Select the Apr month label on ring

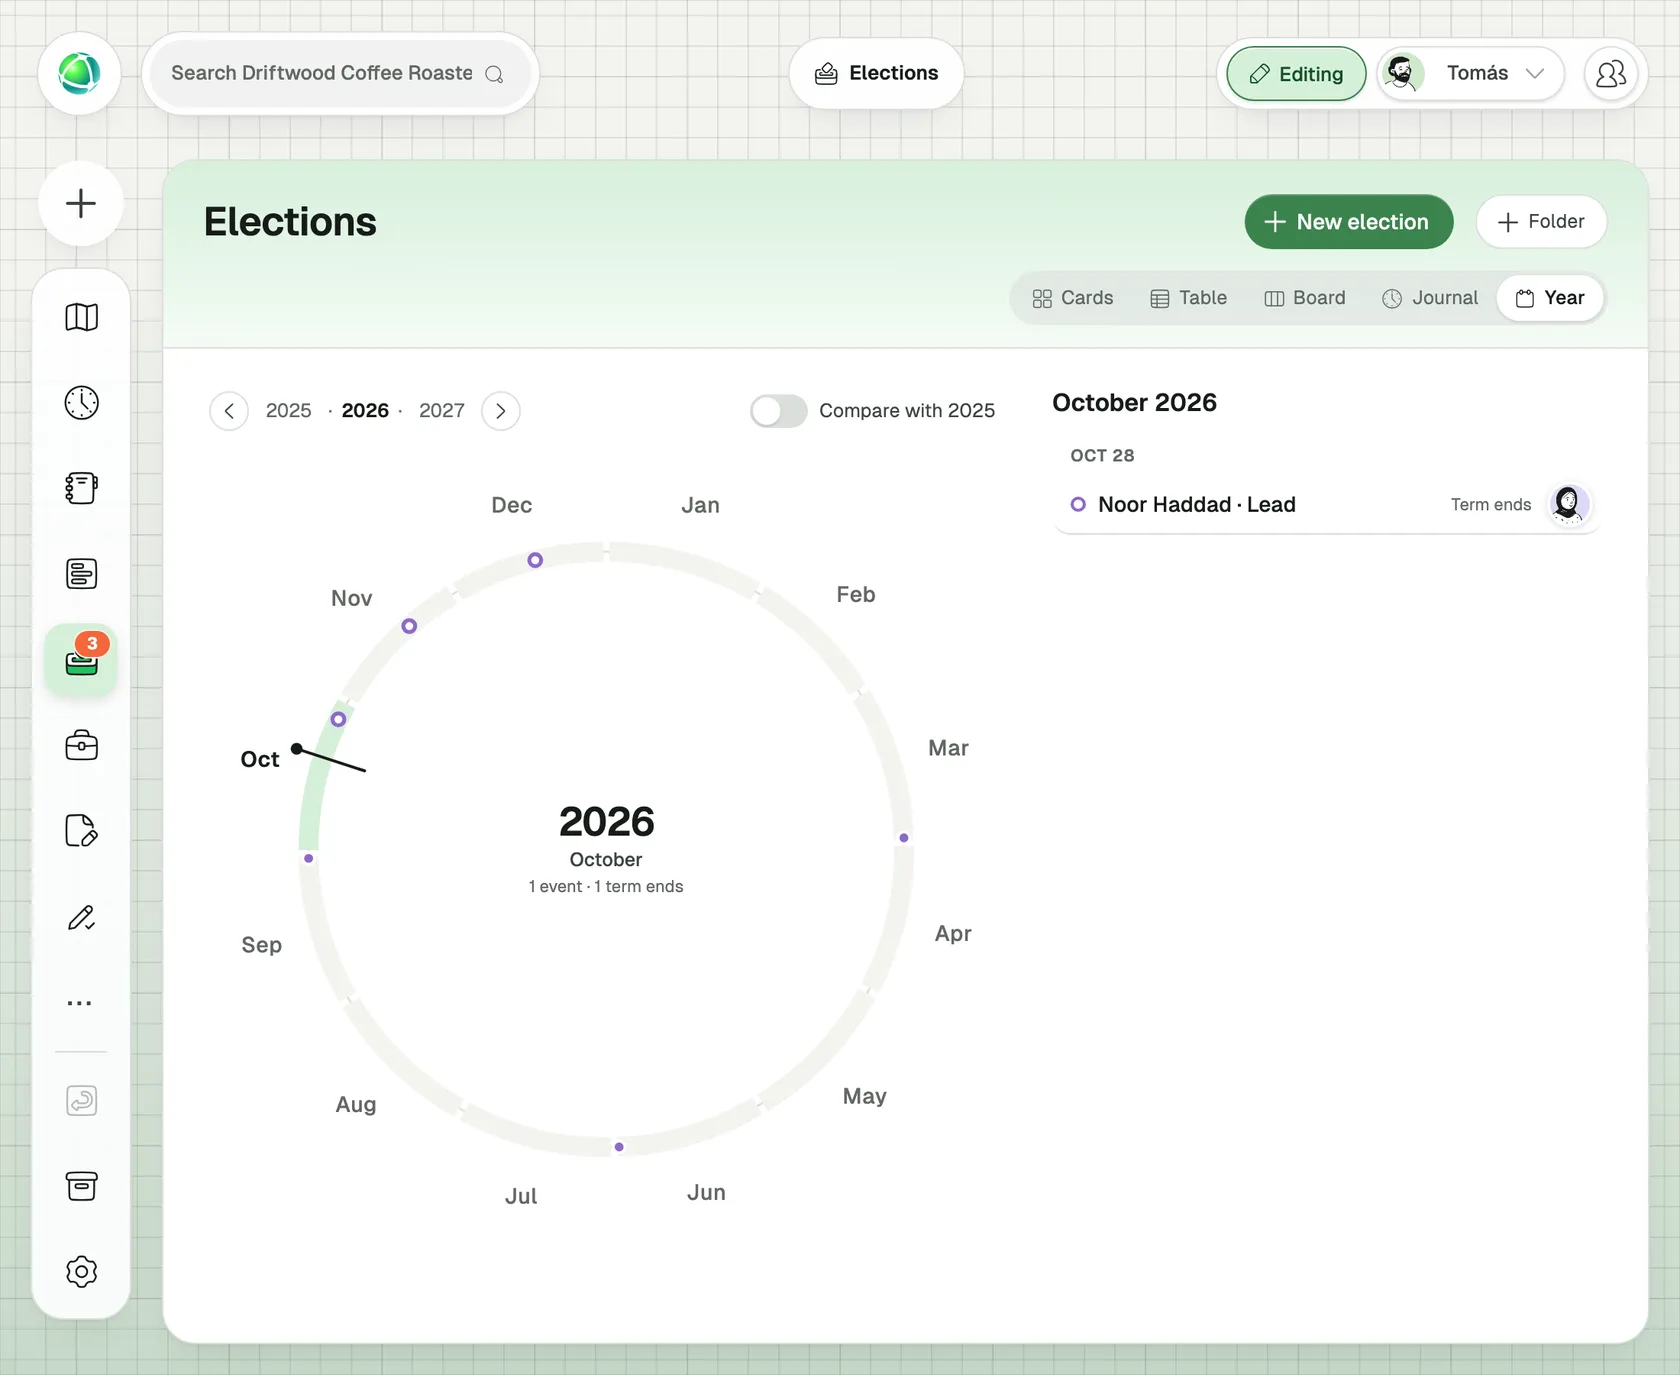click(953, 934)
